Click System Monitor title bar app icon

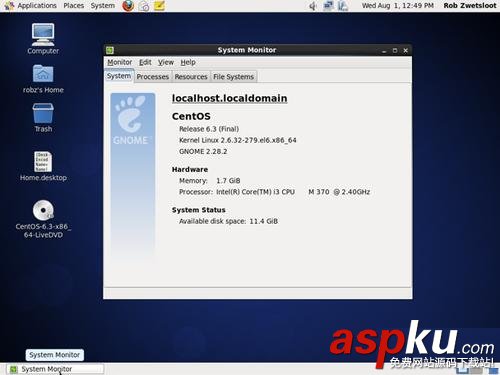110,50
